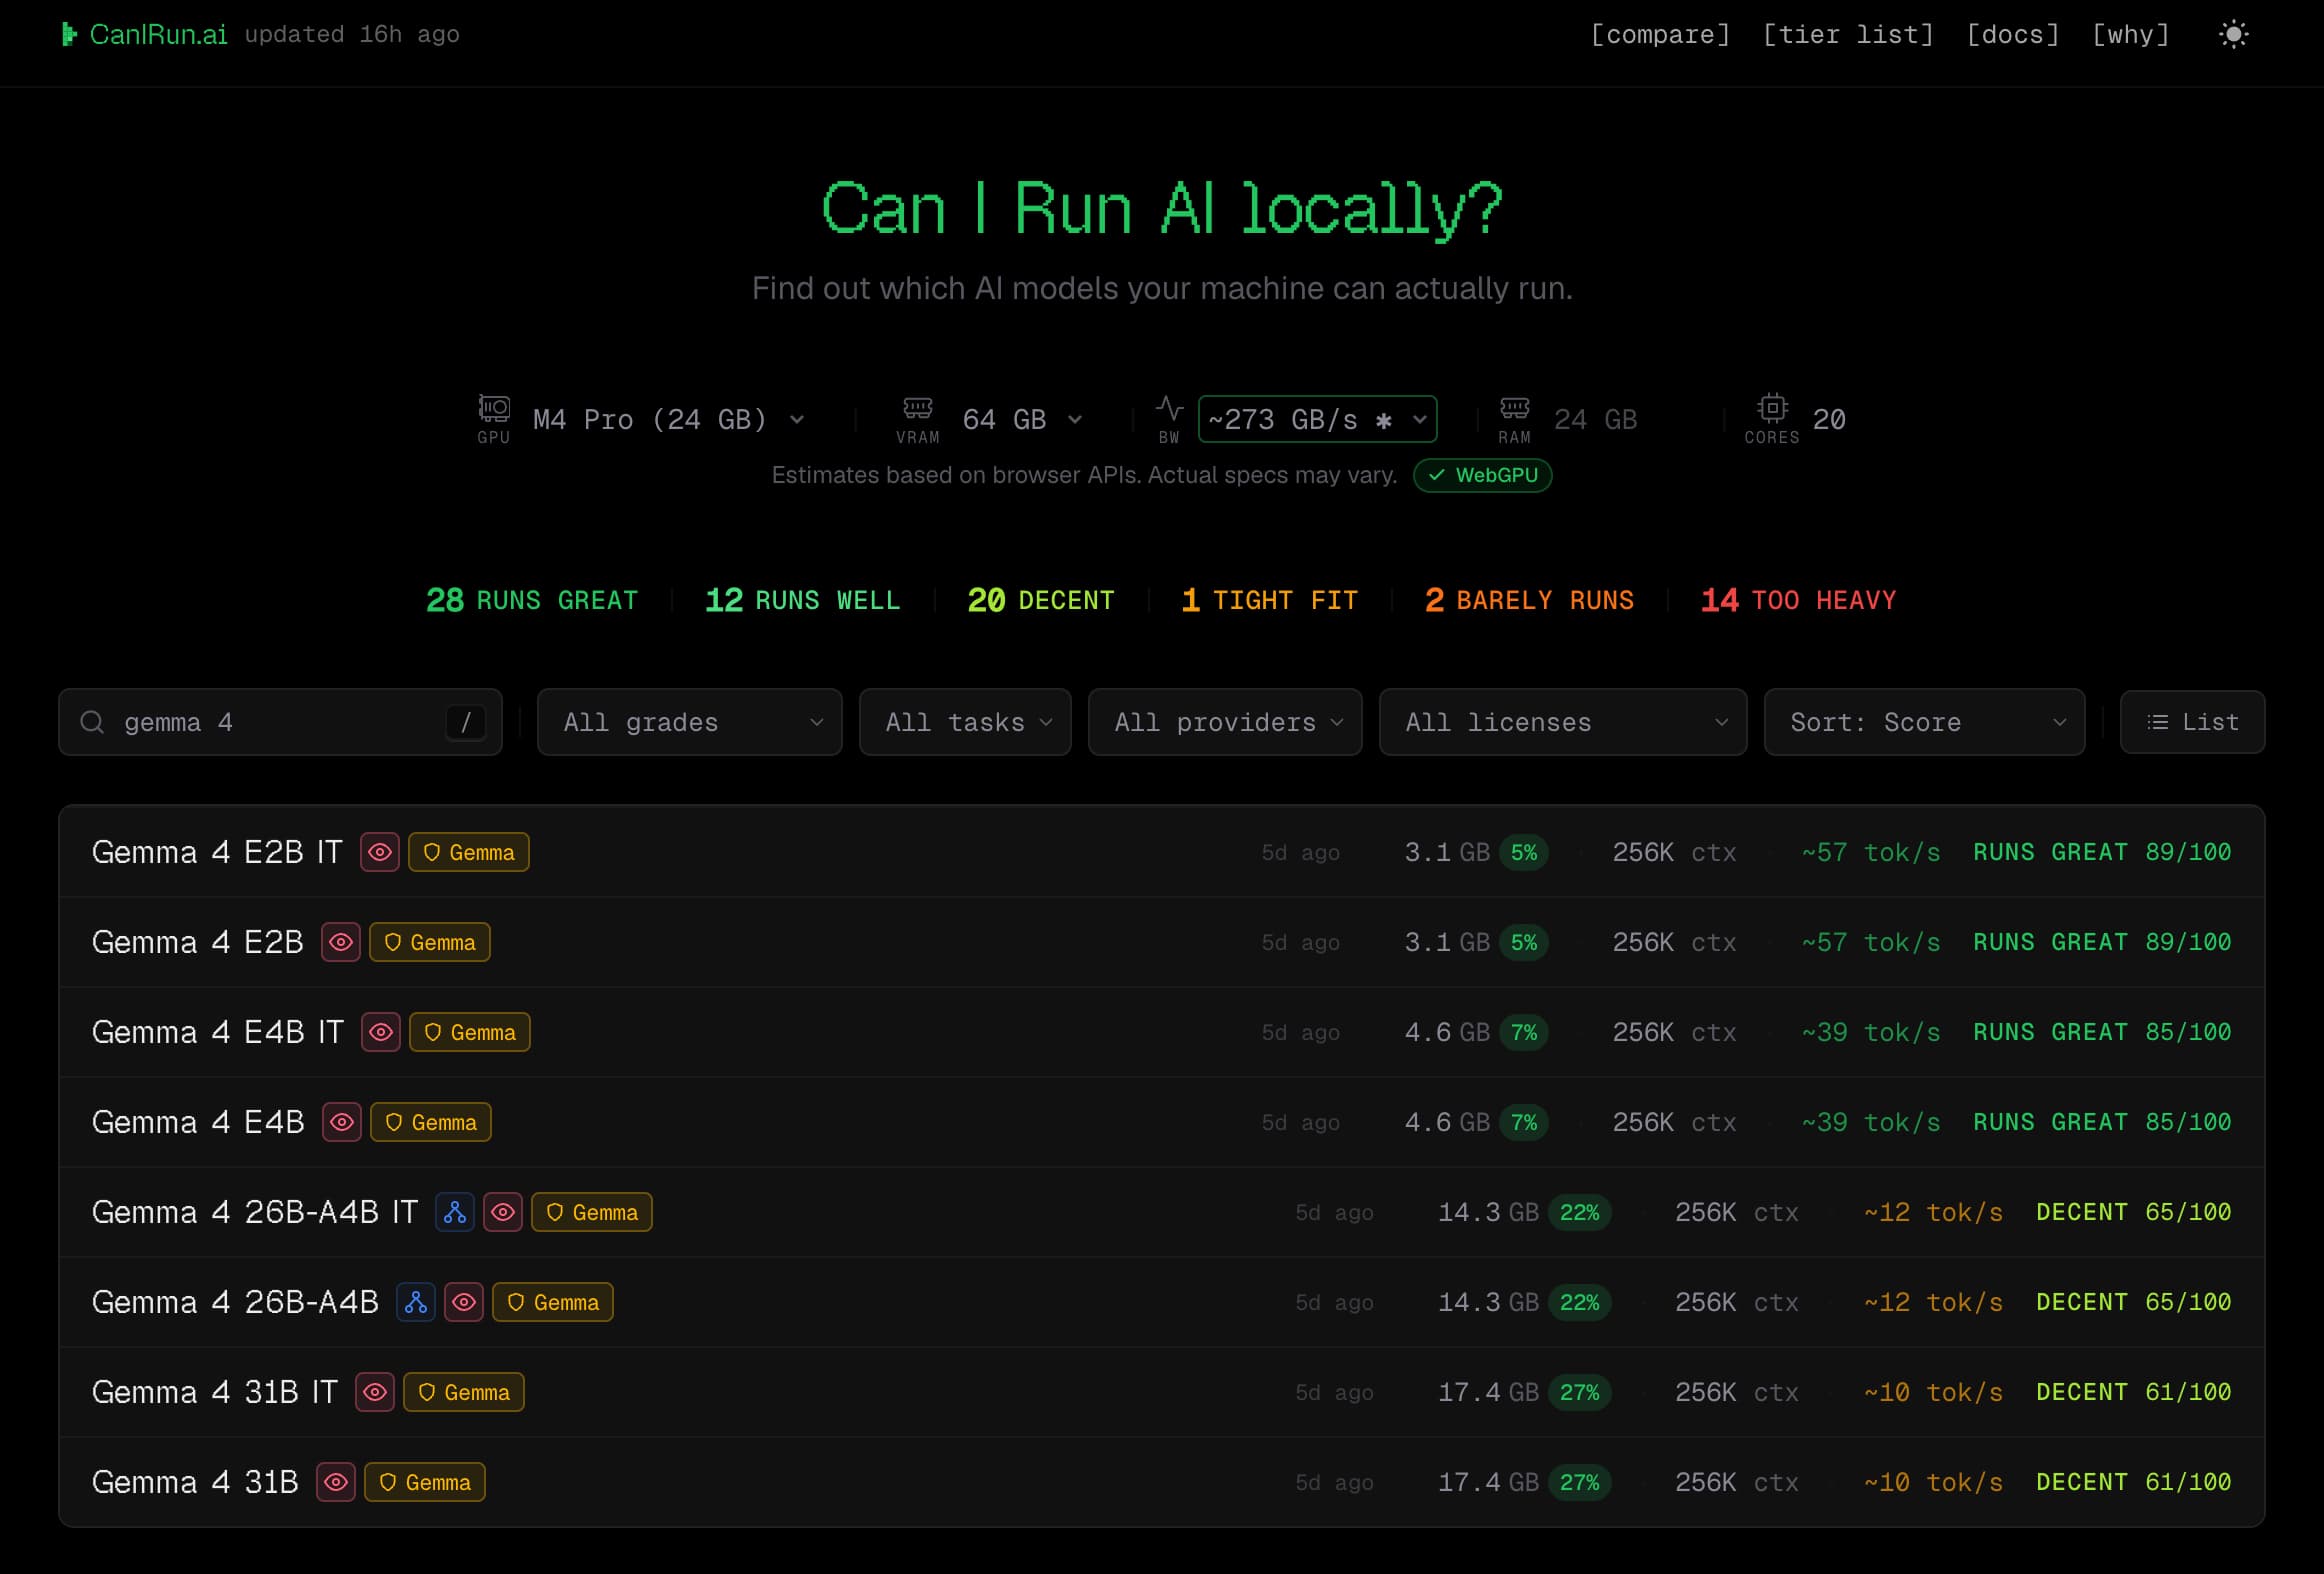Screen dimensions: 2324x1574
Task: Filter by 14 TOO HEAVY
Action: [1798, 600]
